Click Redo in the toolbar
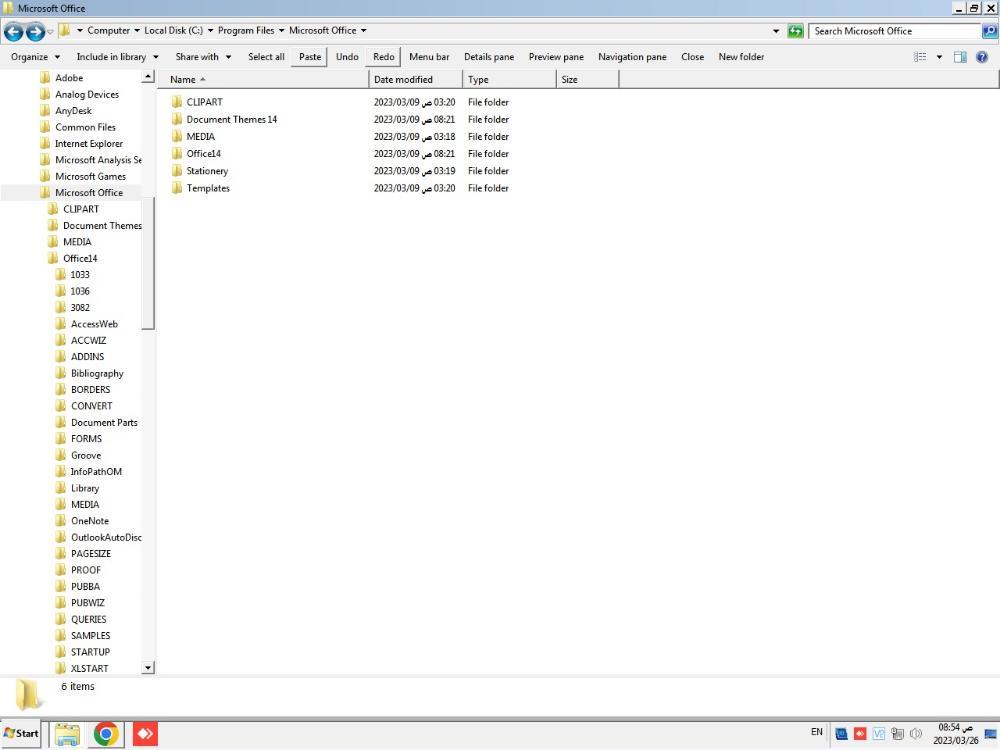The image size is (1000, 750). click(383, 57)
